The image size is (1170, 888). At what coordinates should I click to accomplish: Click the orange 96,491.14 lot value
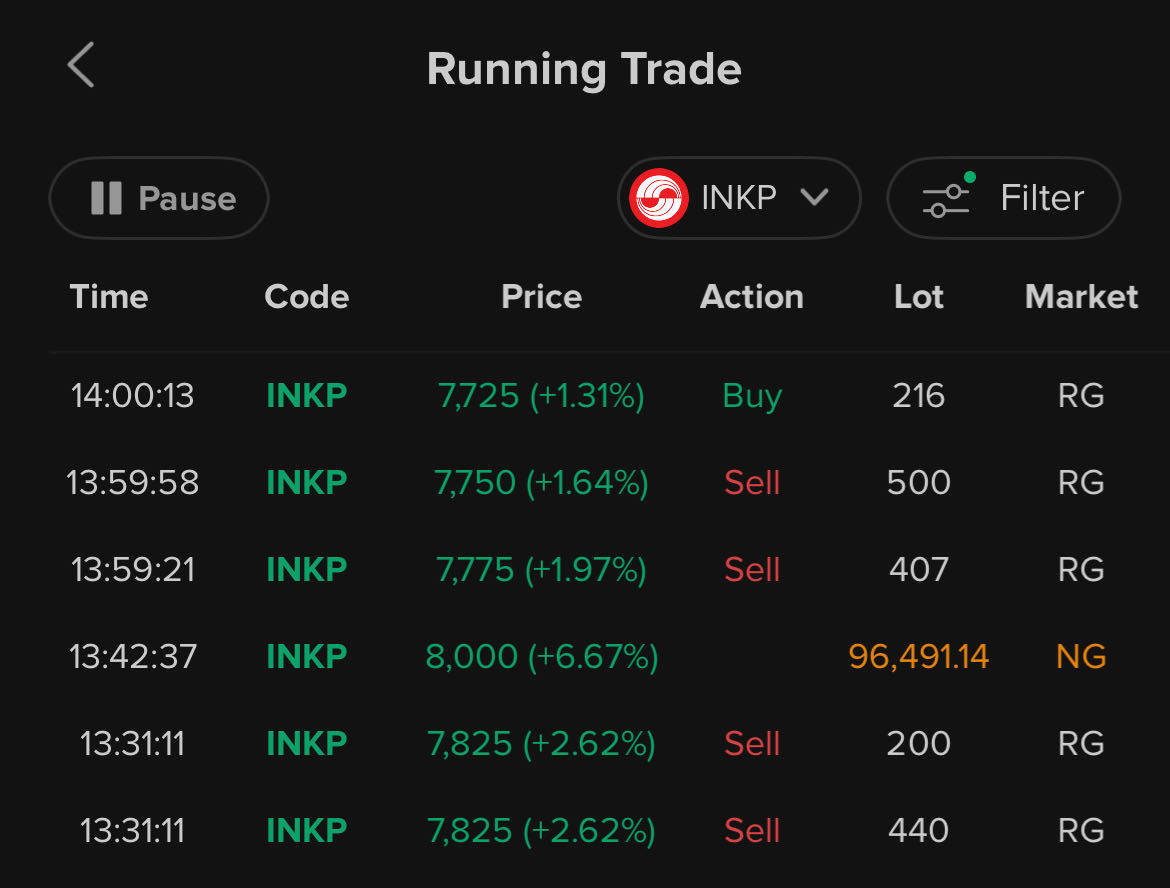coord(918,657)
